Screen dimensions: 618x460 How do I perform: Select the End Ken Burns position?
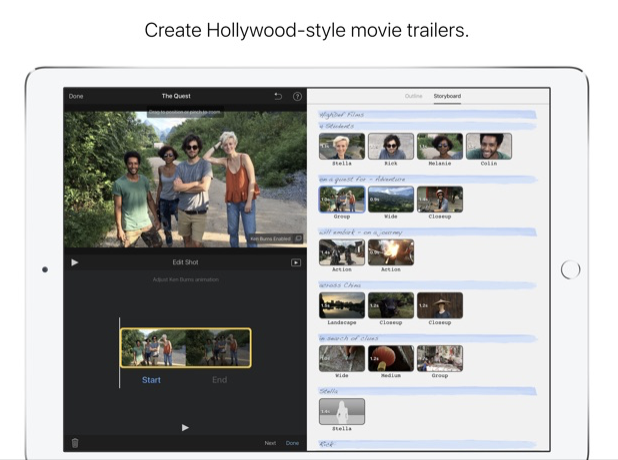(219, 380)
